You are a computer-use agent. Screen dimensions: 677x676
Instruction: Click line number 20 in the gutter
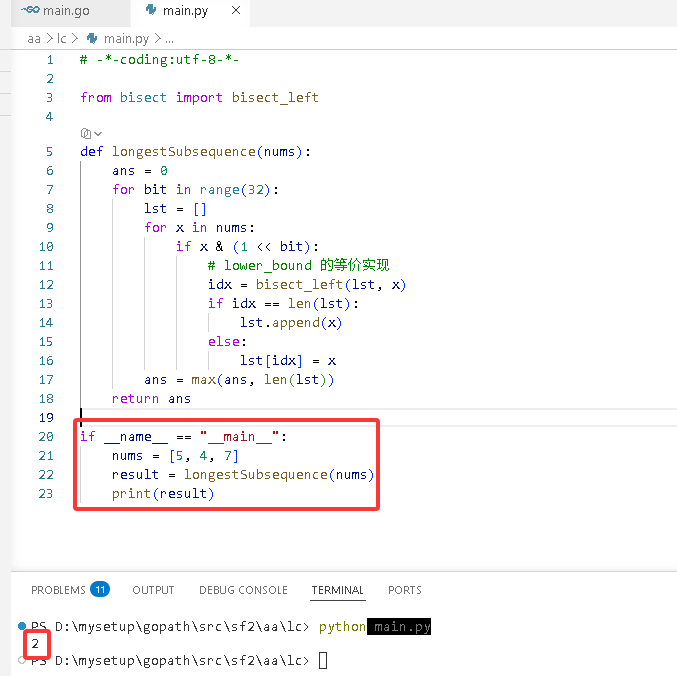46,436
